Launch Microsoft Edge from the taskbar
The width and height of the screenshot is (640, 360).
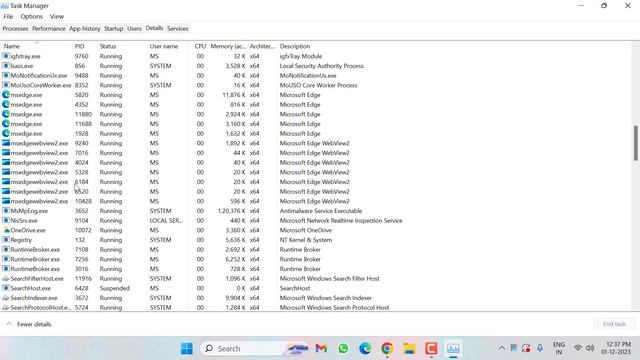365,348
